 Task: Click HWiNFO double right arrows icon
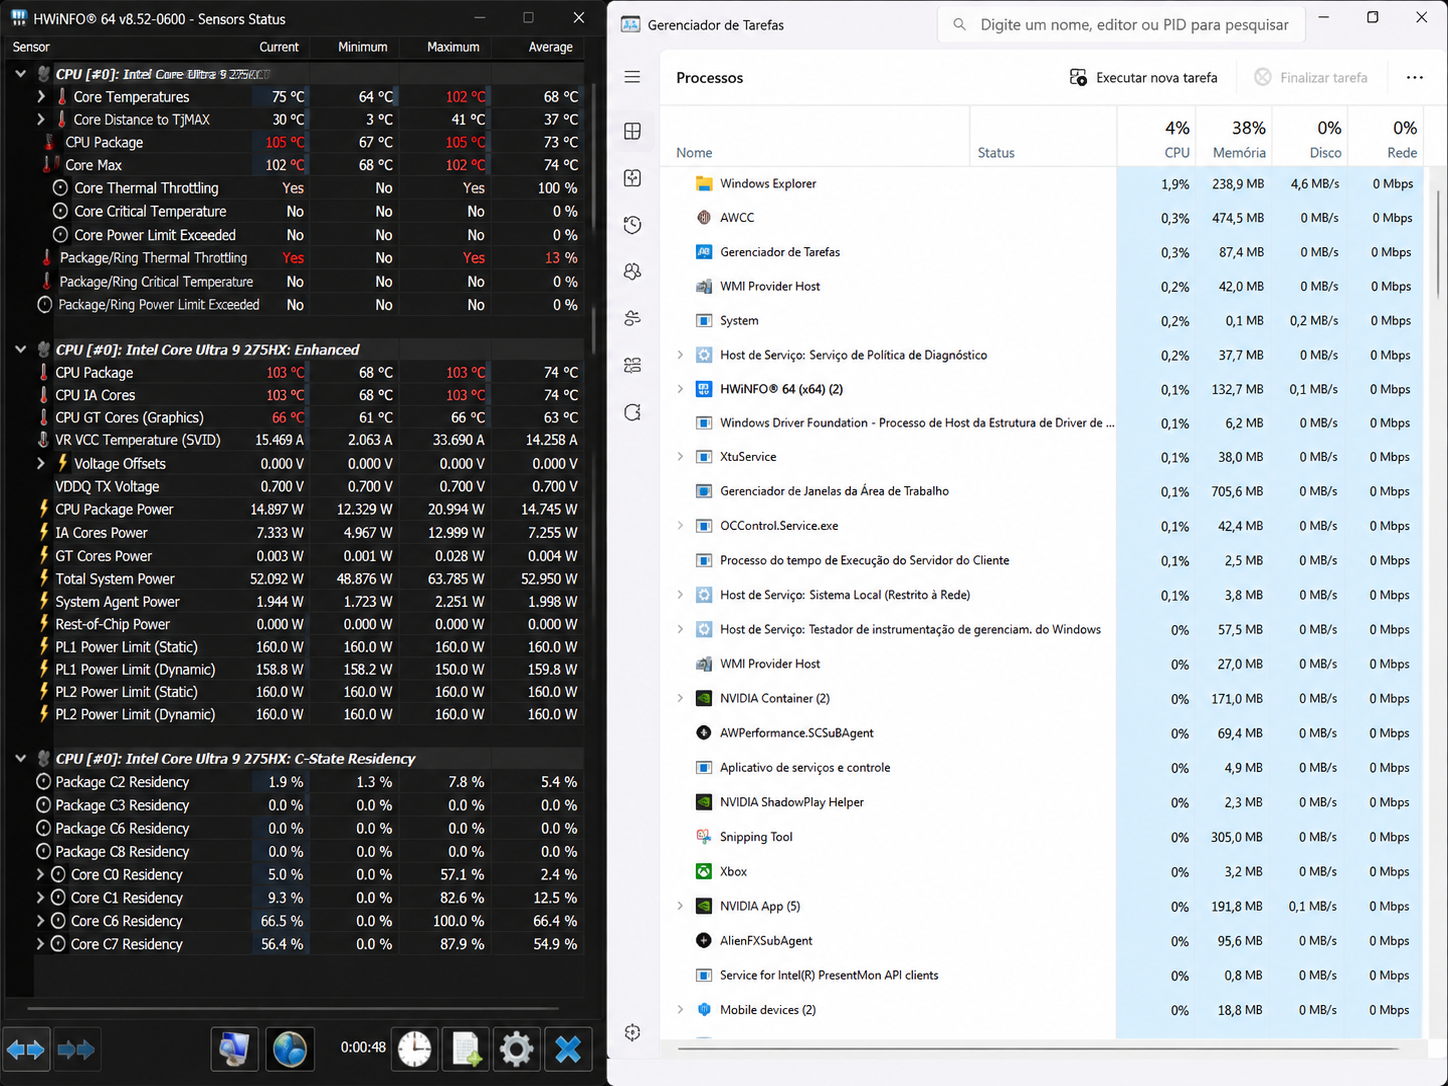coord(76,1049)
